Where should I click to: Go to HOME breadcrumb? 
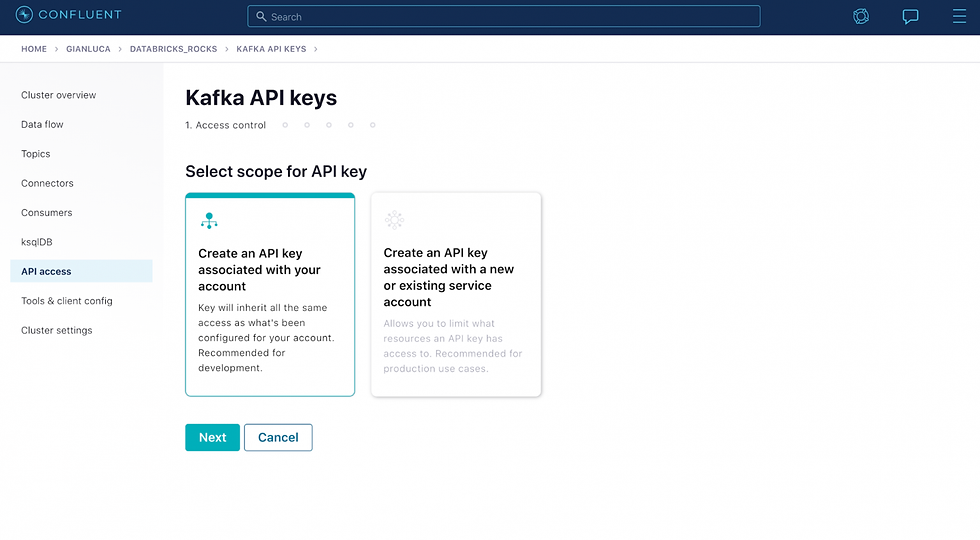(34, 49)
